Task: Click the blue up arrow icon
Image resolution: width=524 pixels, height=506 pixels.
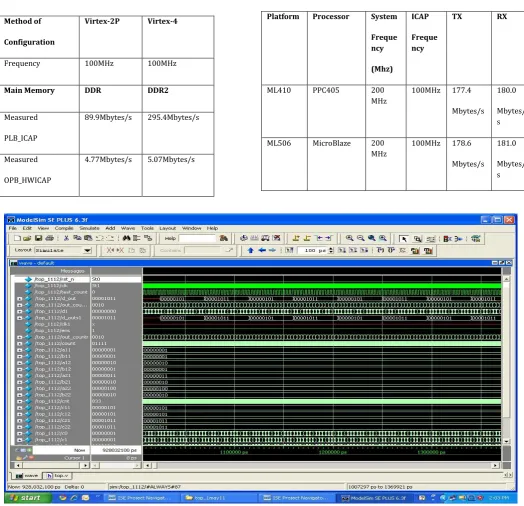Action: coord(251,250)
